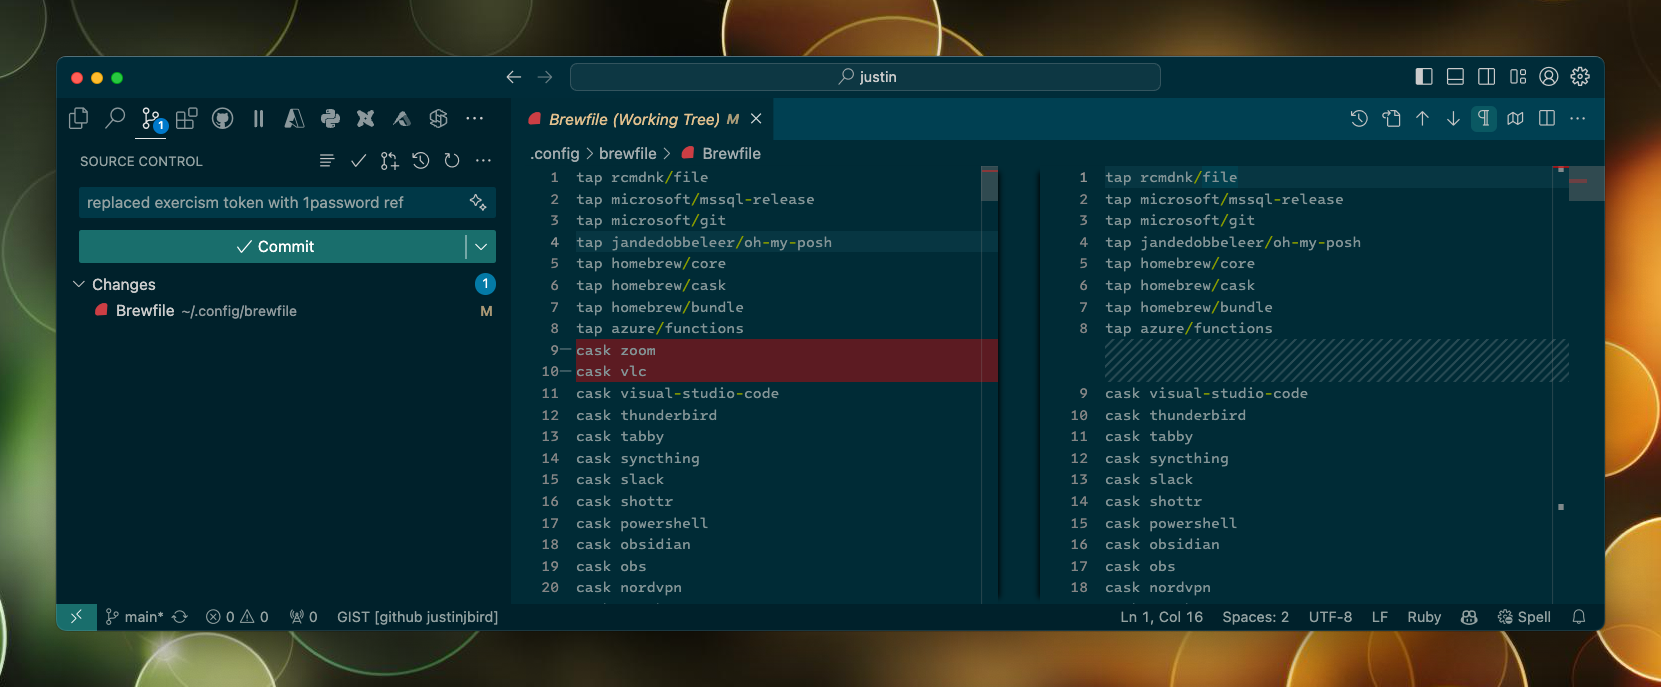Viewport: 1661px width, 687px height.
Task: Click the brewfile folder breadcrumb
Action: click(x=628, y=154)
